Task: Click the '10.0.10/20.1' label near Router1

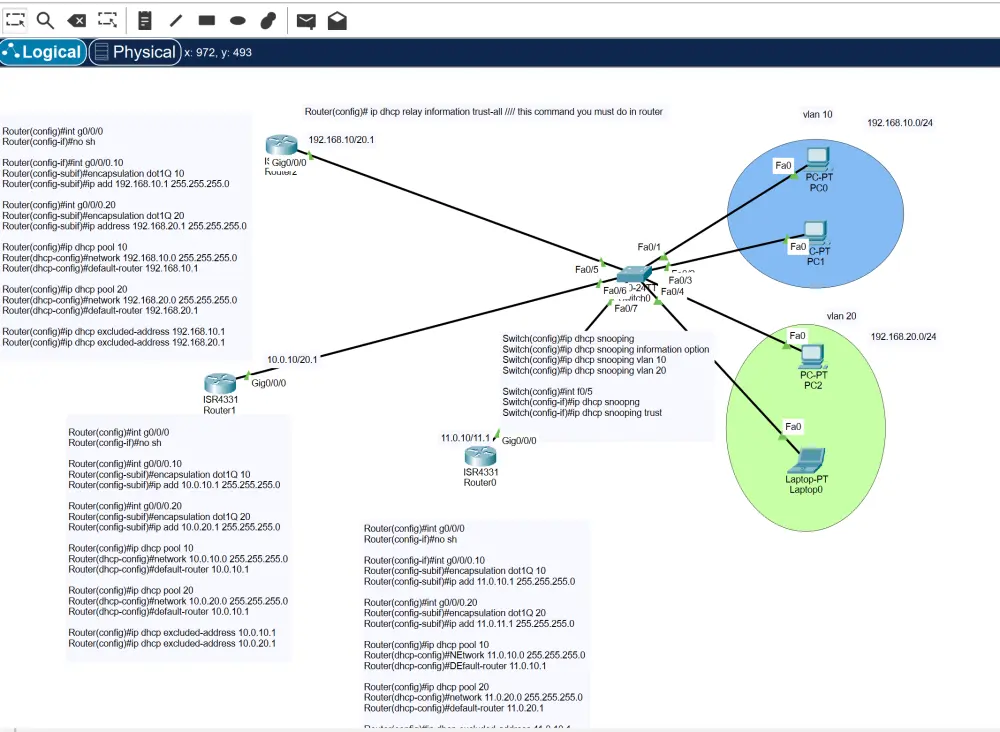Action: click(292, 360)
